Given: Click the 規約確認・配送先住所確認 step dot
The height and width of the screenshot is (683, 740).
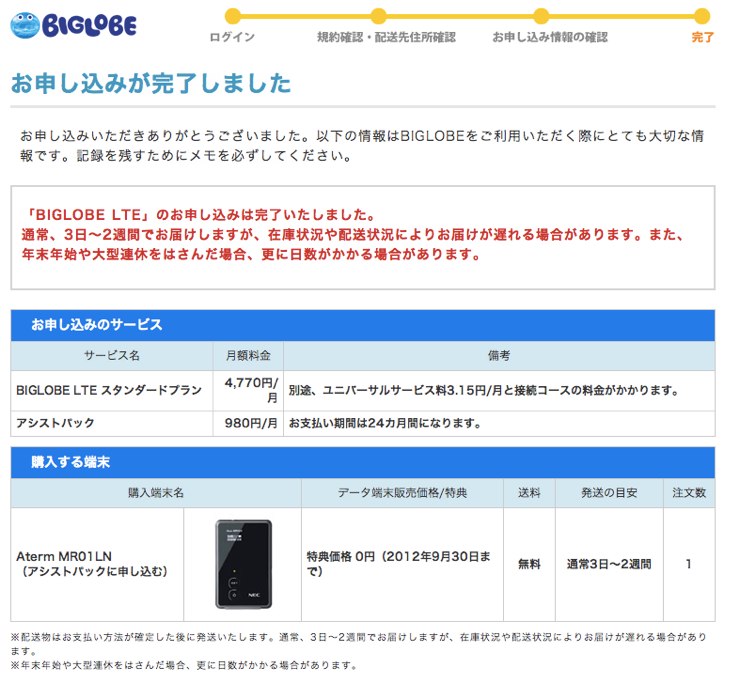Looking at the screenshot, I should coord(378,16).
